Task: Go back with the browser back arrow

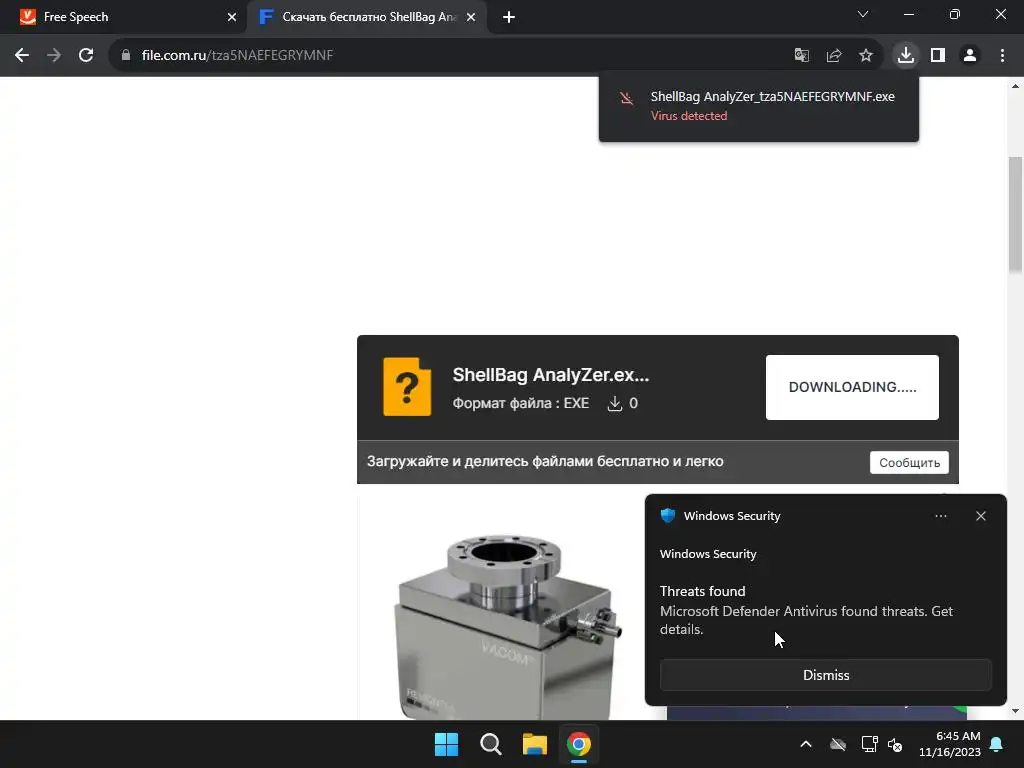Action: [22, 56]
